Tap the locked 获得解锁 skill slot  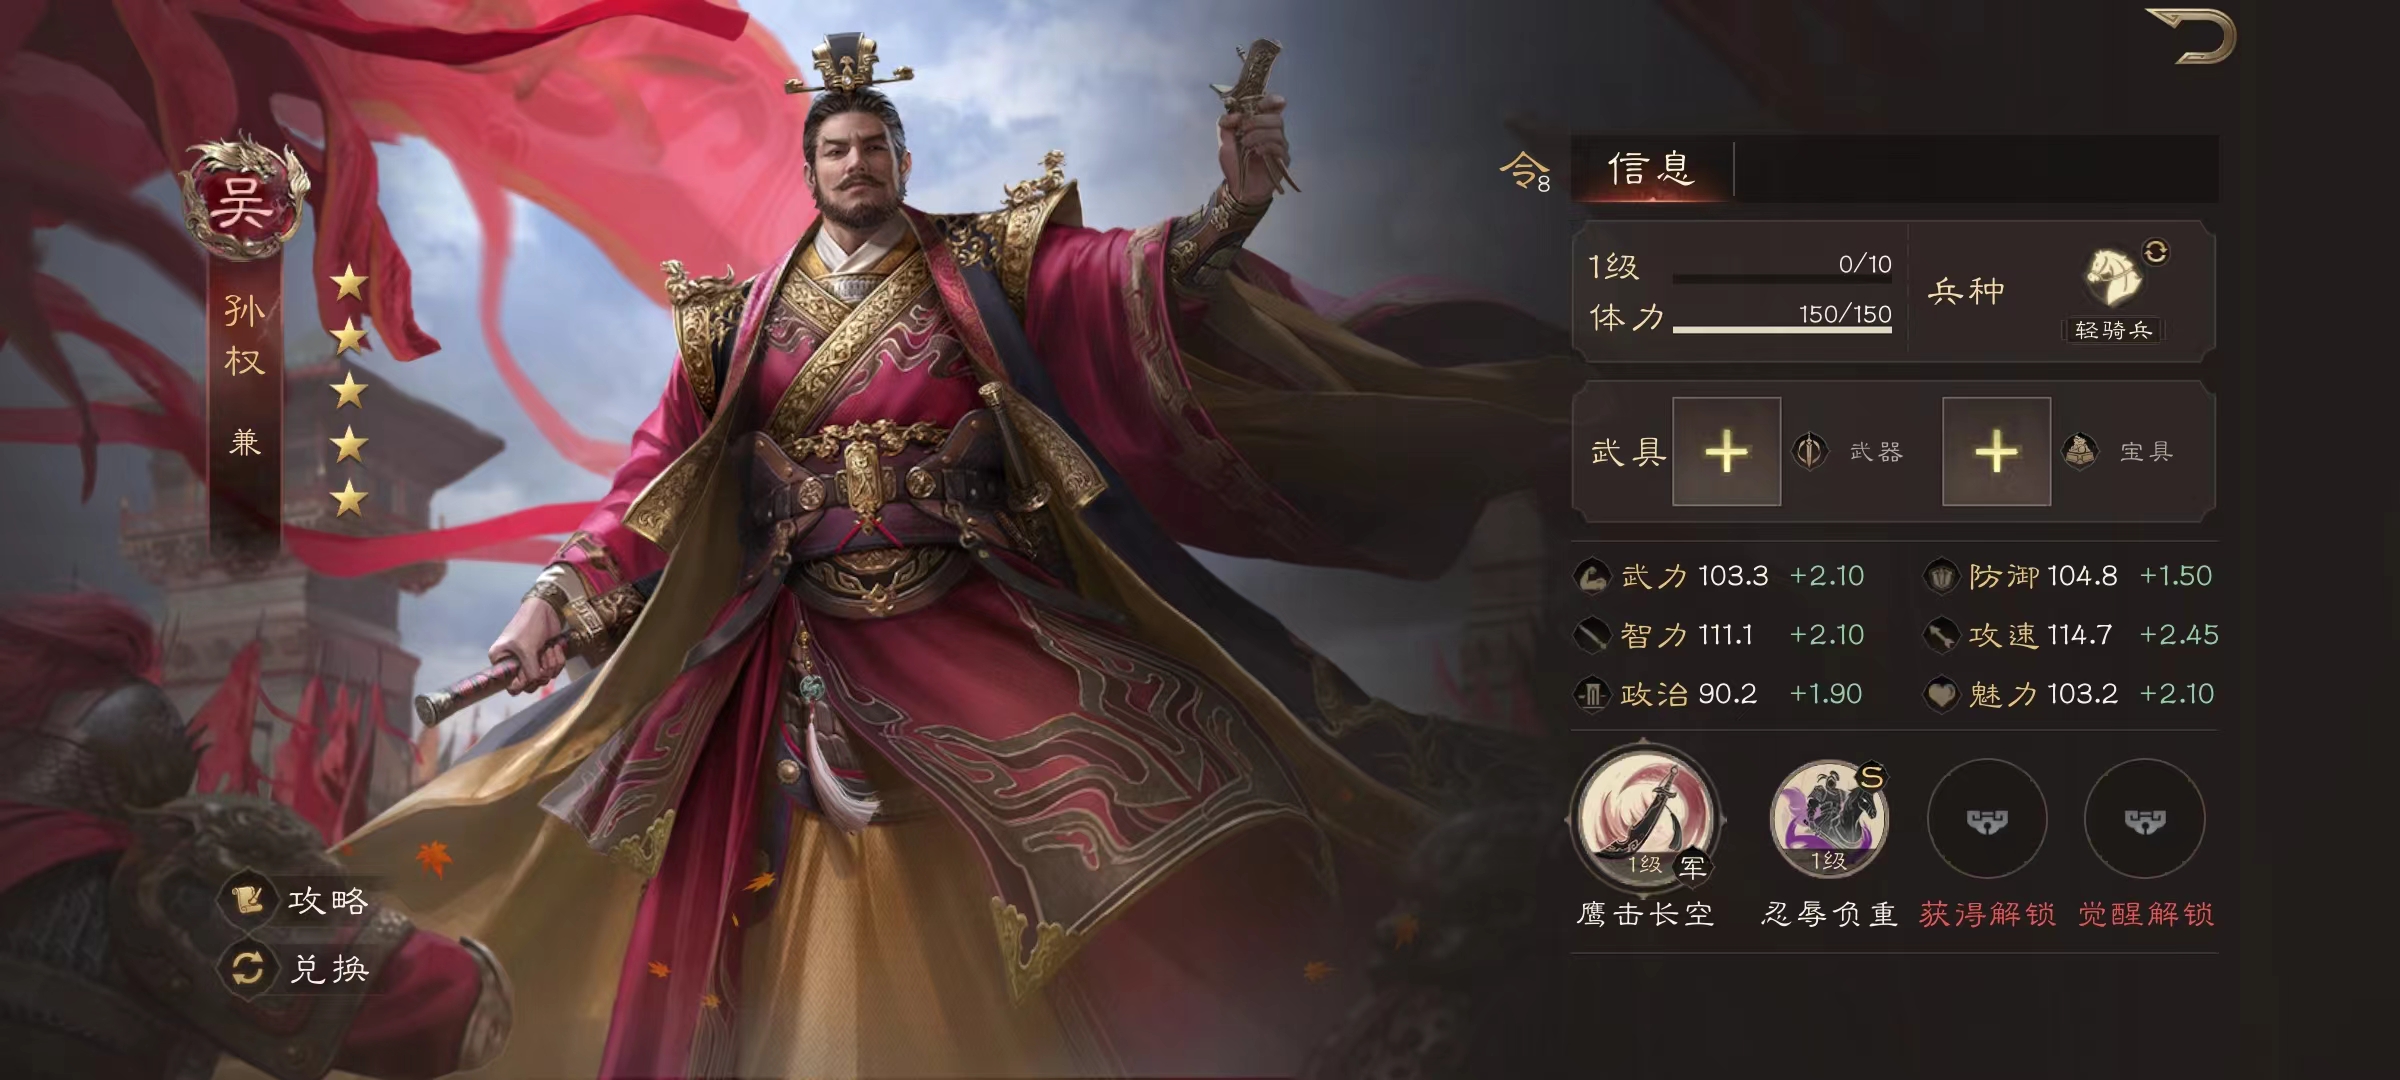tap(1987, 819)
